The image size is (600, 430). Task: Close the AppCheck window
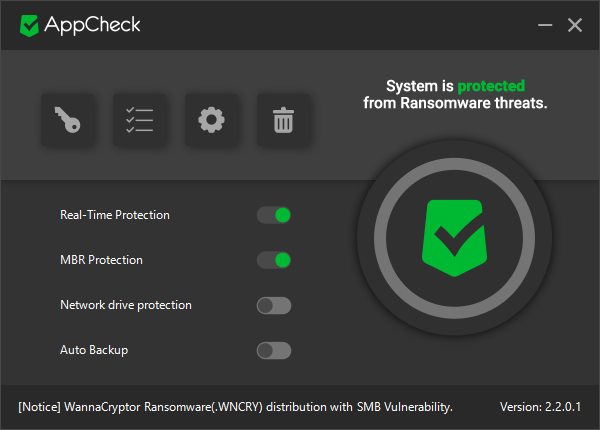(574, 25)
